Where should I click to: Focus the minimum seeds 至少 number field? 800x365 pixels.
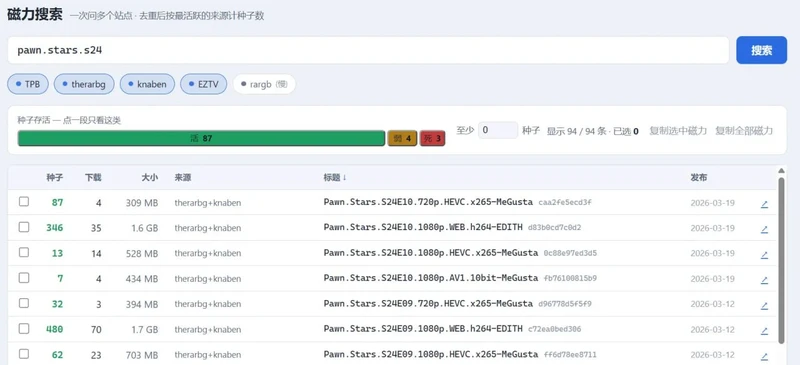[x=498, y=130]
